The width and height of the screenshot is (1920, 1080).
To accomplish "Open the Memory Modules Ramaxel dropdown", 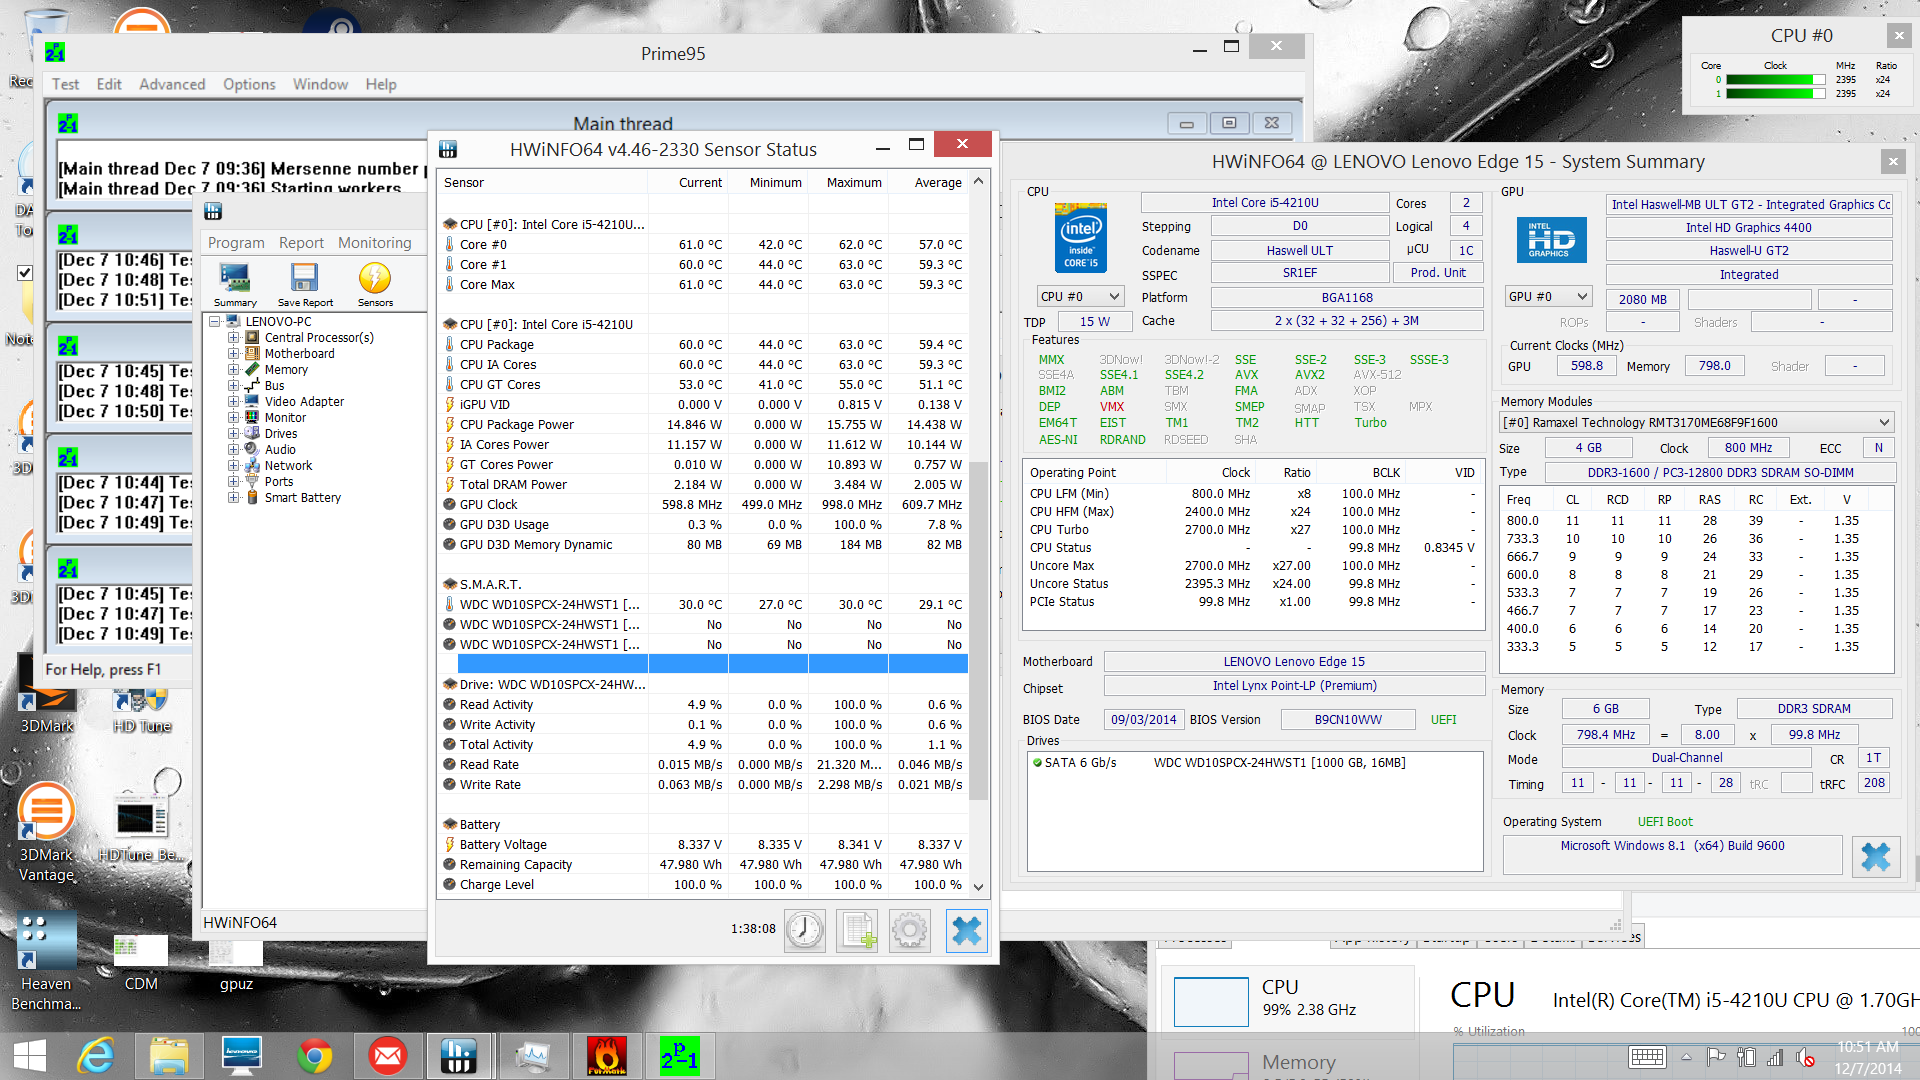I will click(x=1696, y=422).
